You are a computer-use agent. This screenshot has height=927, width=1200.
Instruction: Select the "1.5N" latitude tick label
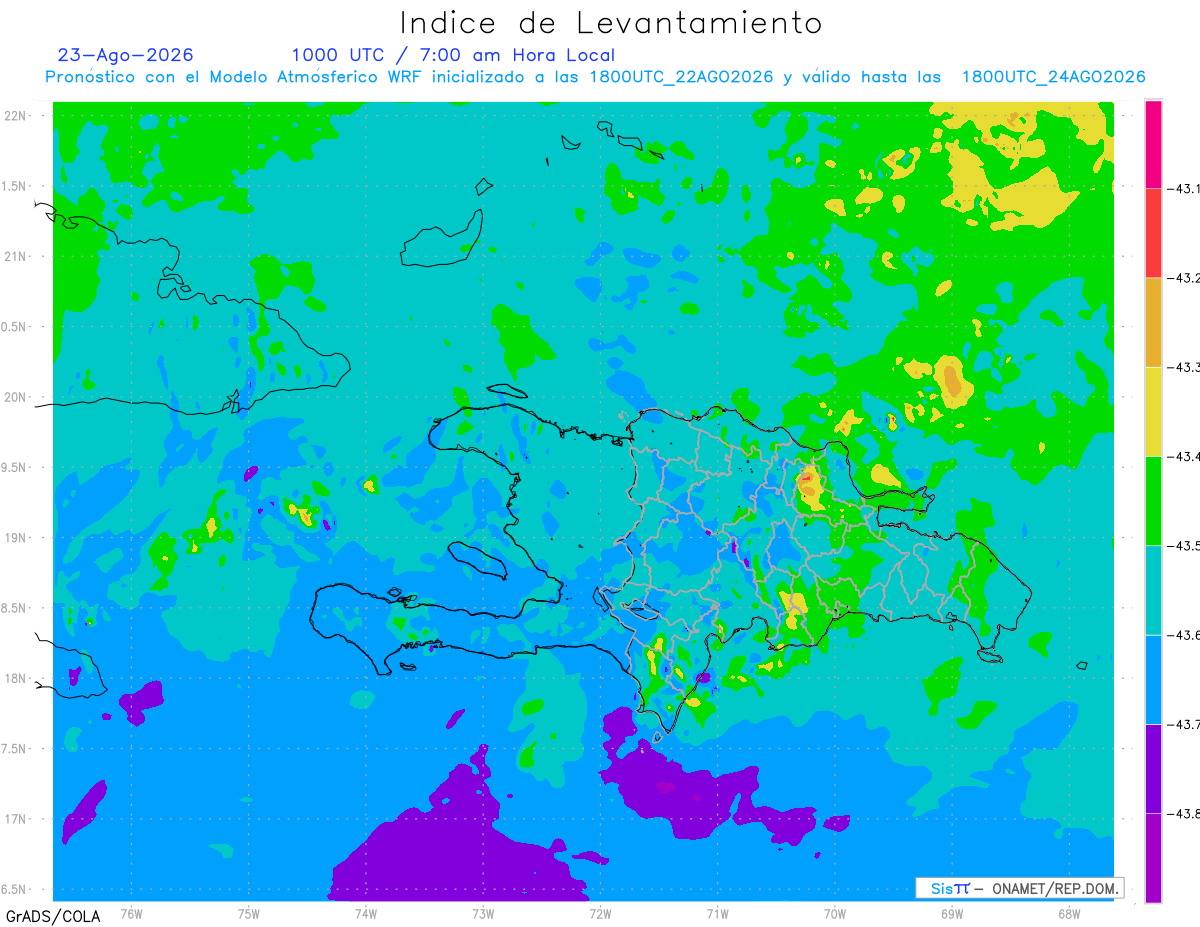pyautogui.click(x=15, y=186)
